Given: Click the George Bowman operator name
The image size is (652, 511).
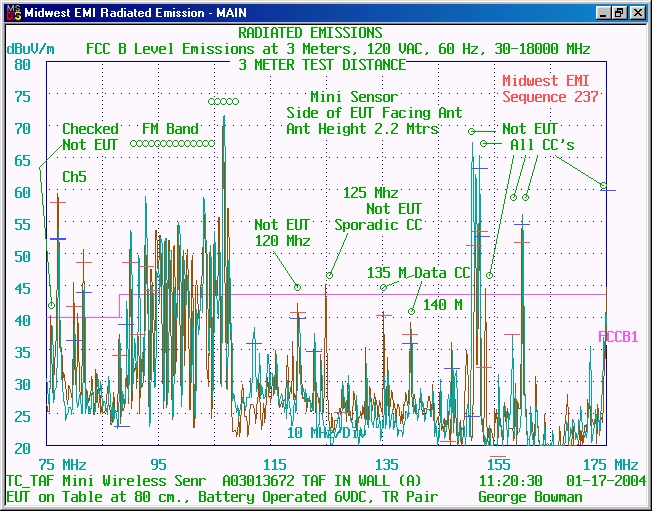Looking at the screenshot, I should [530, 497].
